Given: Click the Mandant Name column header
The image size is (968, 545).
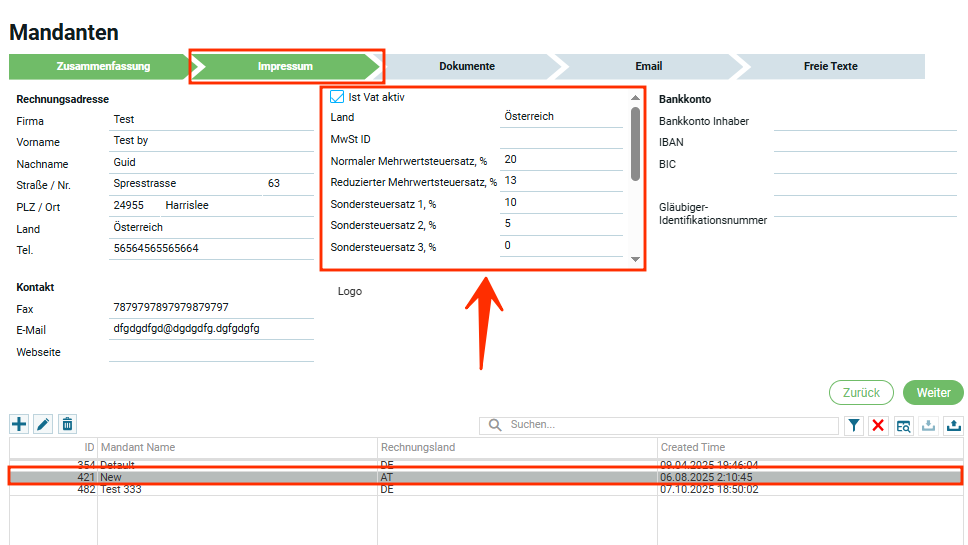Looking at the screenshot, I should [x=238, y=447].
